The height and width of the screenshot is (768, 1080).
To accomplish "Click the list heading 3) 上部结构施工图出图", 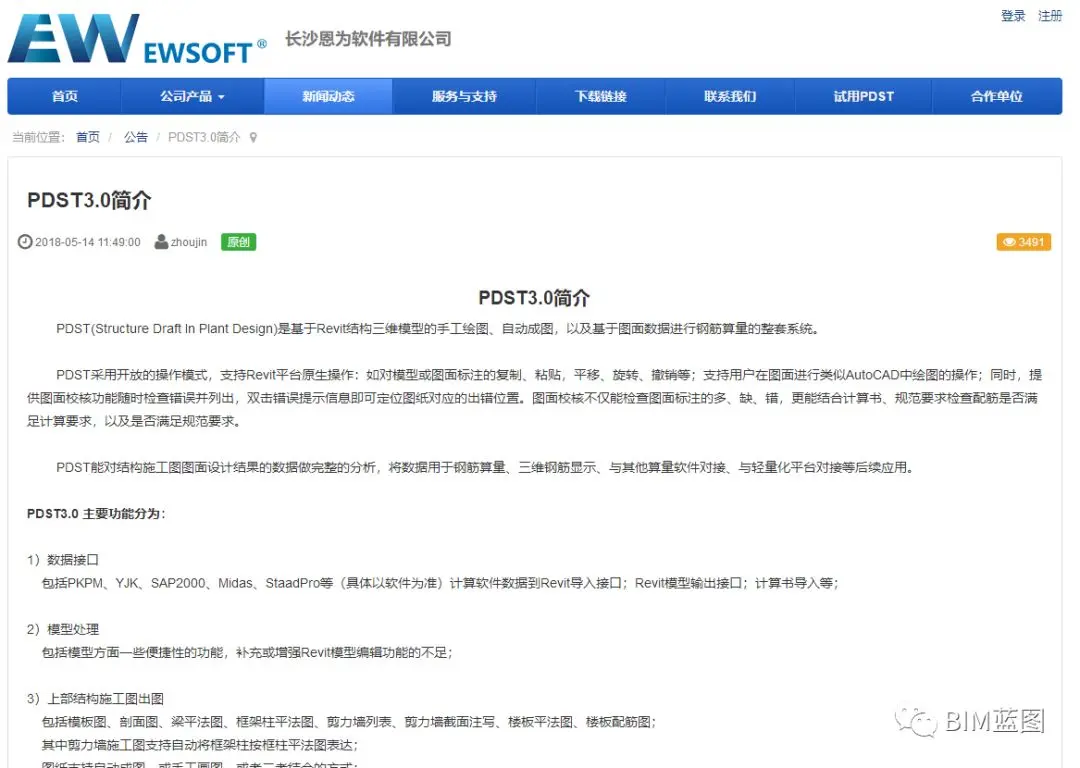I will click(x=95, y=699).
